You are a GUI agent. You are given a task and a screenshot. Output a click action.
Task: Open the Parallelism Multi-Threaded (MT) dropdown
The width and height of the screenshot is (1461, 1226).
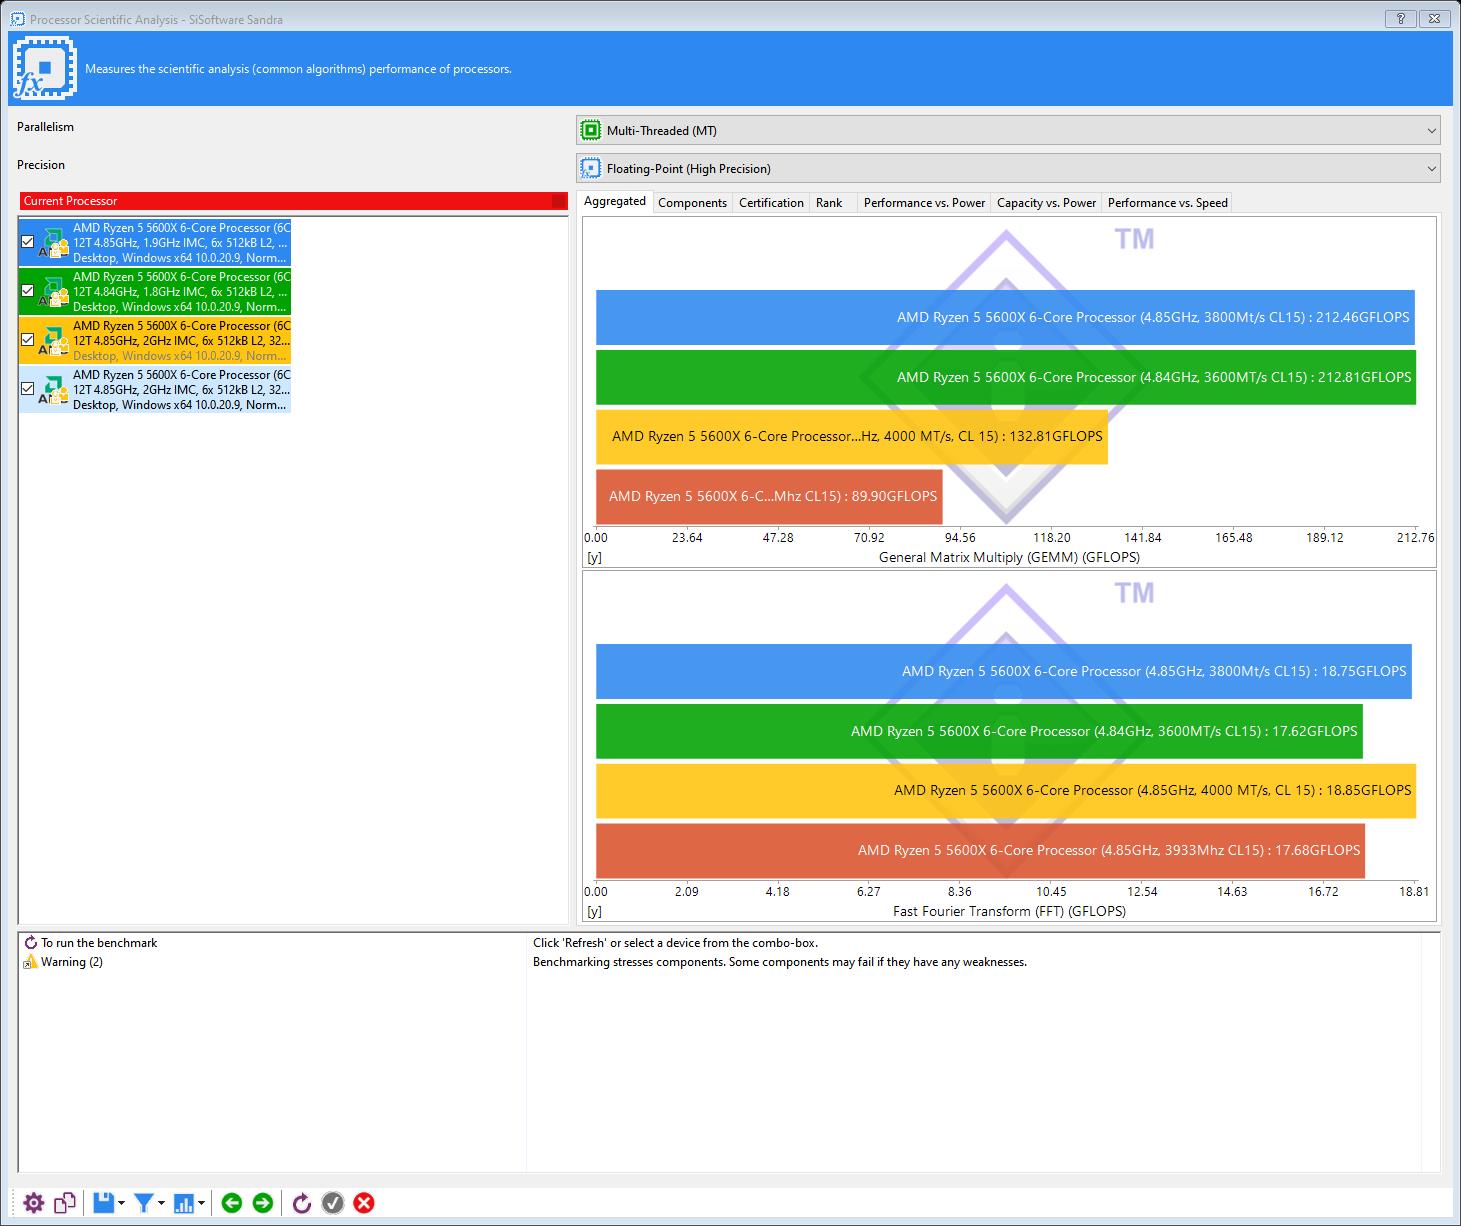click(1008, 131)
